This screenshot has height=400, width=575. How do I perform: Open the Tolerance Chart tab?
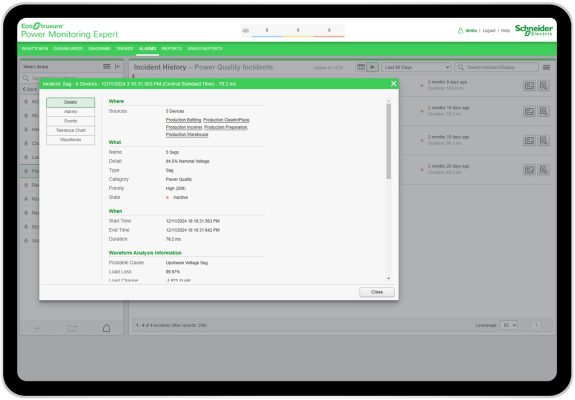pos(70,130)
